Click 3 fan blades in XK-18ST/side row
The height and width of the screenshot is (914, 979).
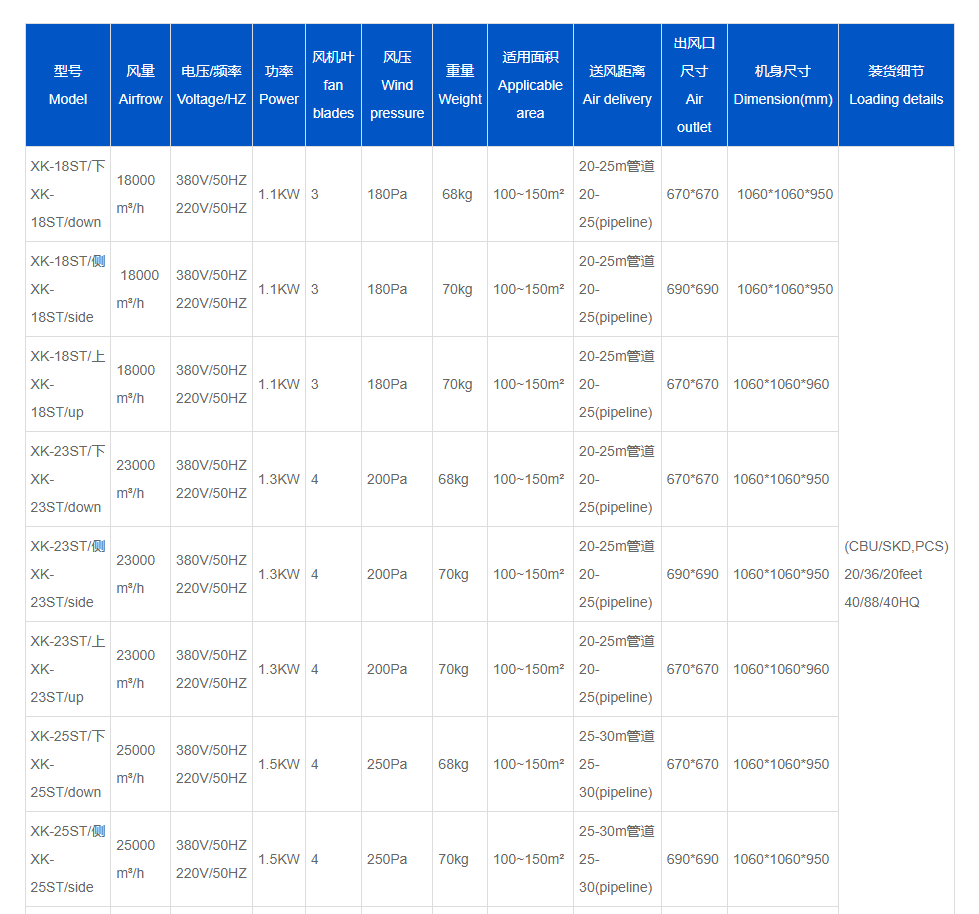(x=315, y=289)
